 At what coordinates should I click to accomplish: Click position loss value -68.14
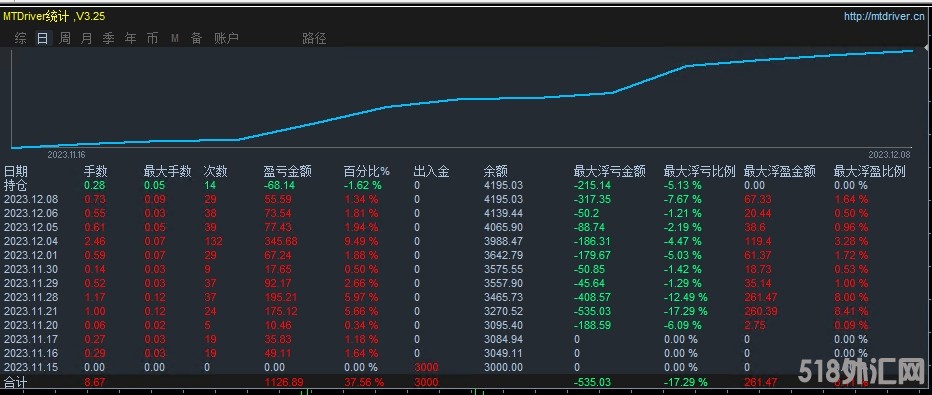[280, 185]
